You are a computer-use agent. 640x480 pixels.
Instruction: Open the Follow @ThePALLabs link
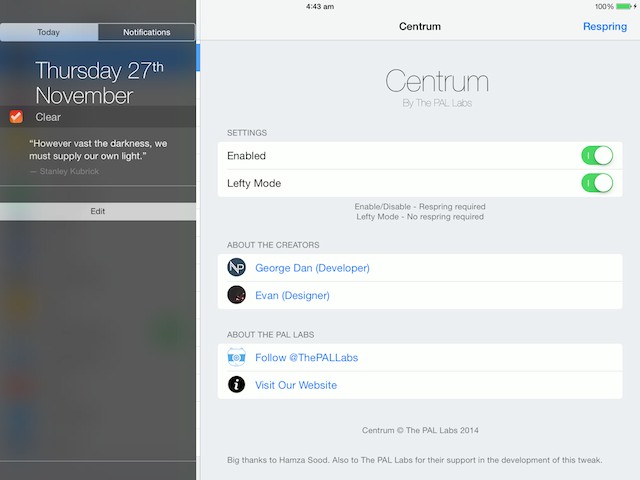point(307,358)
